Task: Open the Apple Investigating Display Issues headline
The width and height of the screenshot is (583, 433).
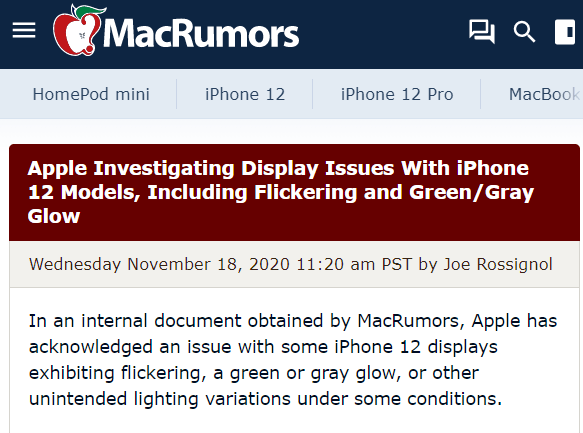Action: pyautogui.click(x=281, y=192)
